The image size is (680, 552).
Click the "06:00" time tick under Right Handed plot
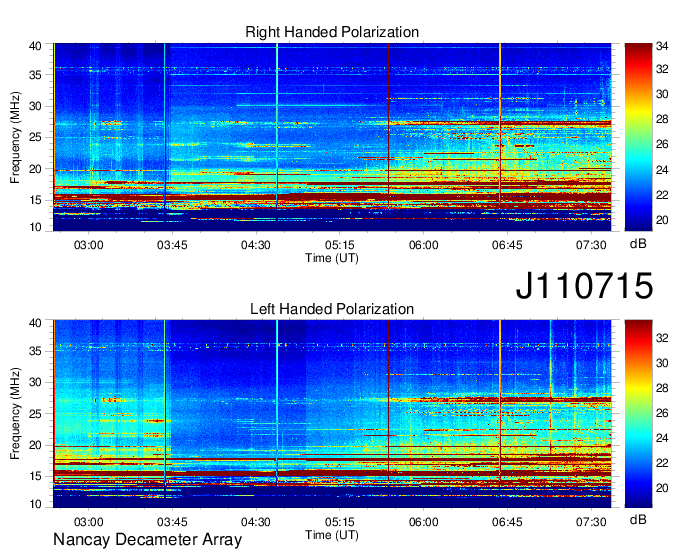pyautogui.click(x=423, y=245)
